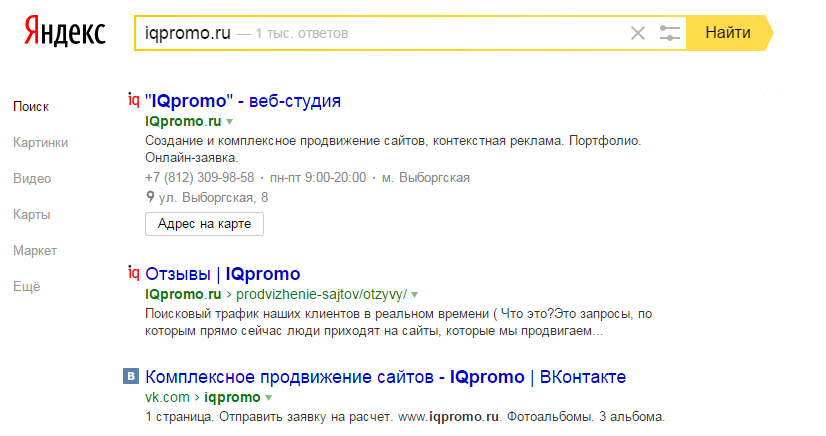826x436 pixels.
Task: Open the Ещё more services menu
Action: point(26,286)
